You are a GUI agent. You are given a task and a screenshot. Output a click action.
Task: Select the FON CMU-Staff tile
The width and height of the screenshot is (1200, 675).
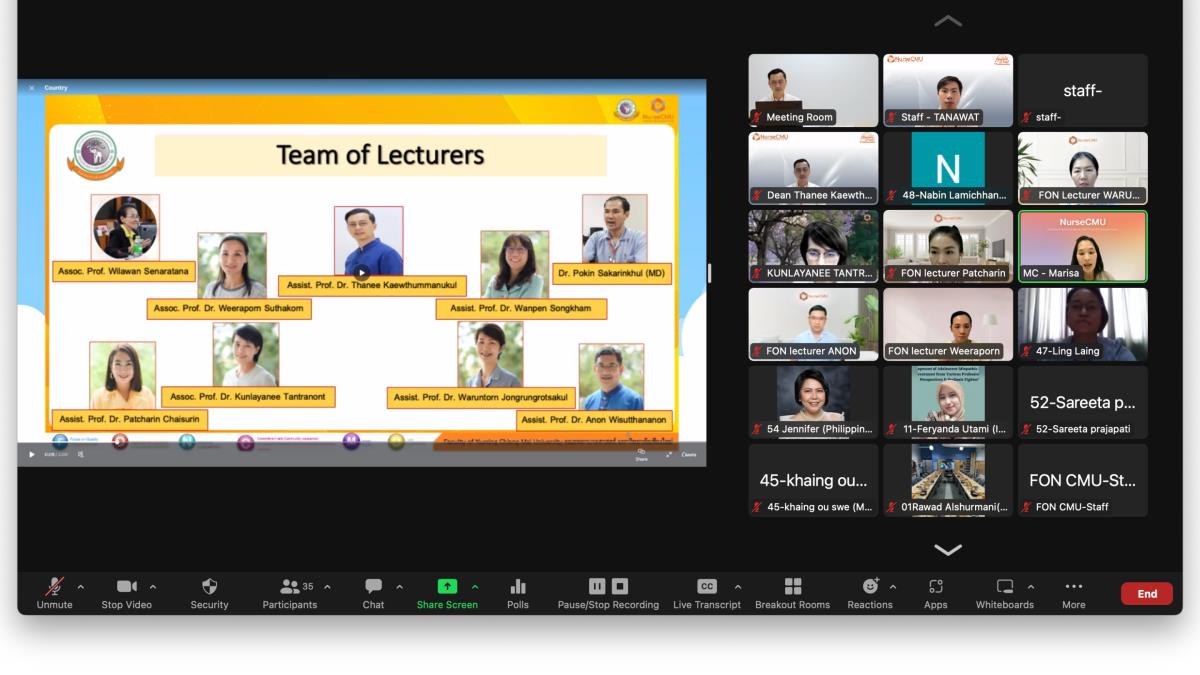(1083, 480)
